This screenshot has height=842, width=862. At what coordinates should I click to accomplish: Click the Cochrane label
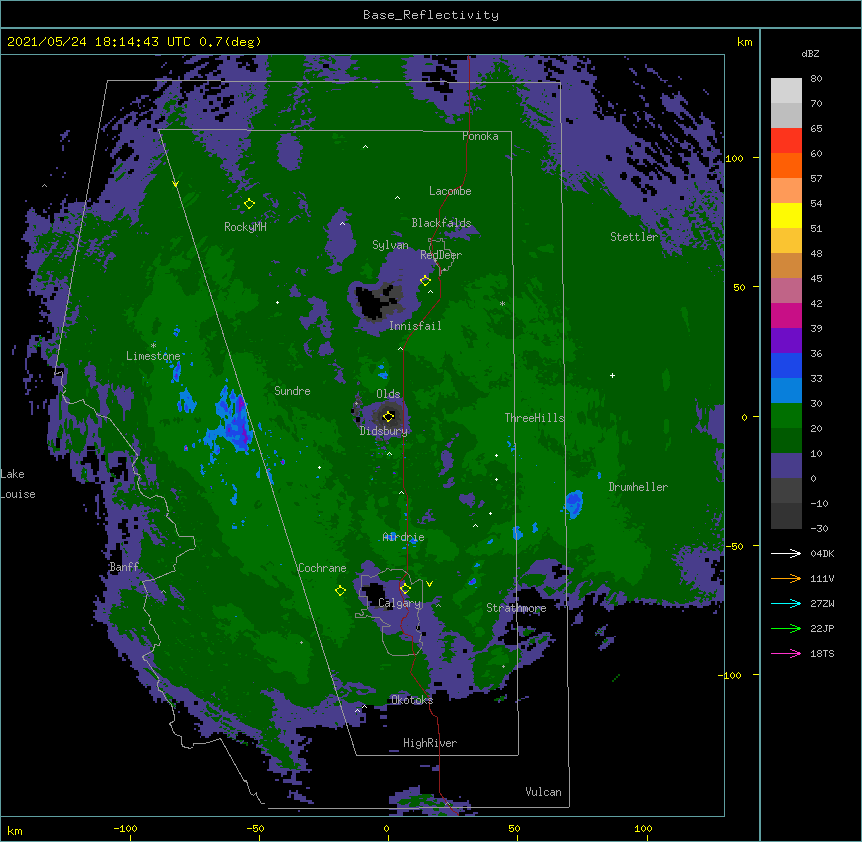[322, 568]
